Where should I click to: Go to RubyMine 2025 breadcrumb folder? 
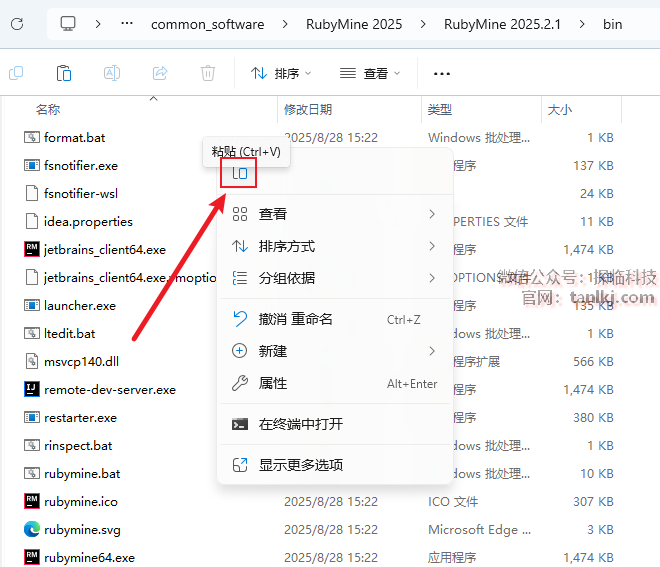click(x=354, y=24)
